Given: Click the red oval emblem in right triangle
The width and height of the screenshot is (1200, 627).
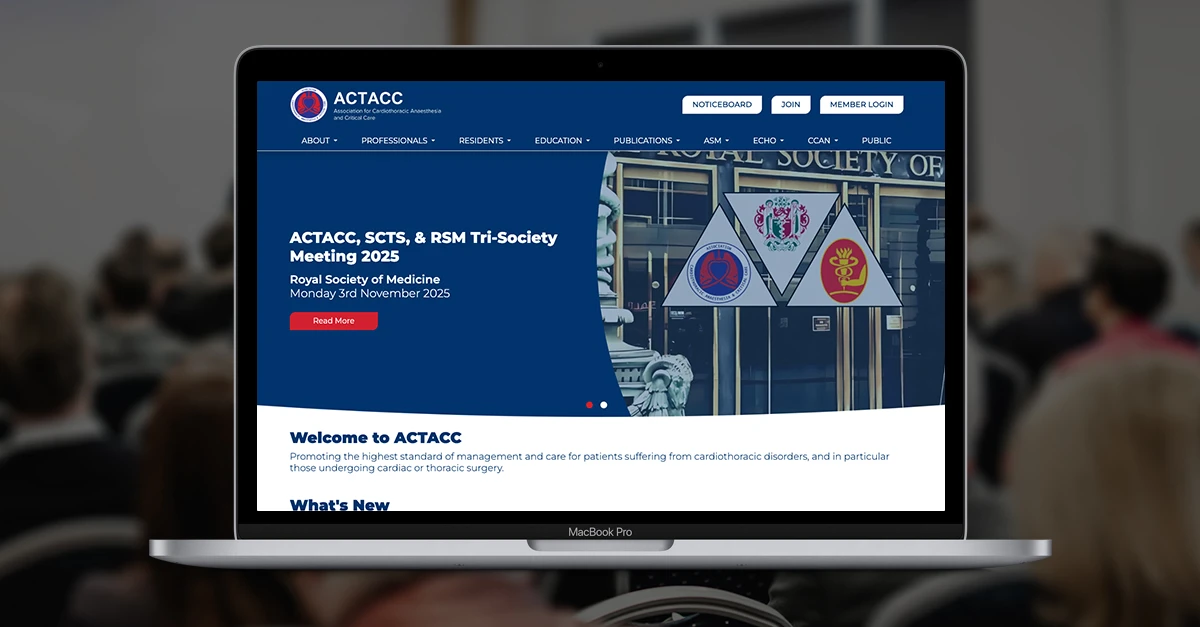Looking at the screenshot, I should click(845, 269).
